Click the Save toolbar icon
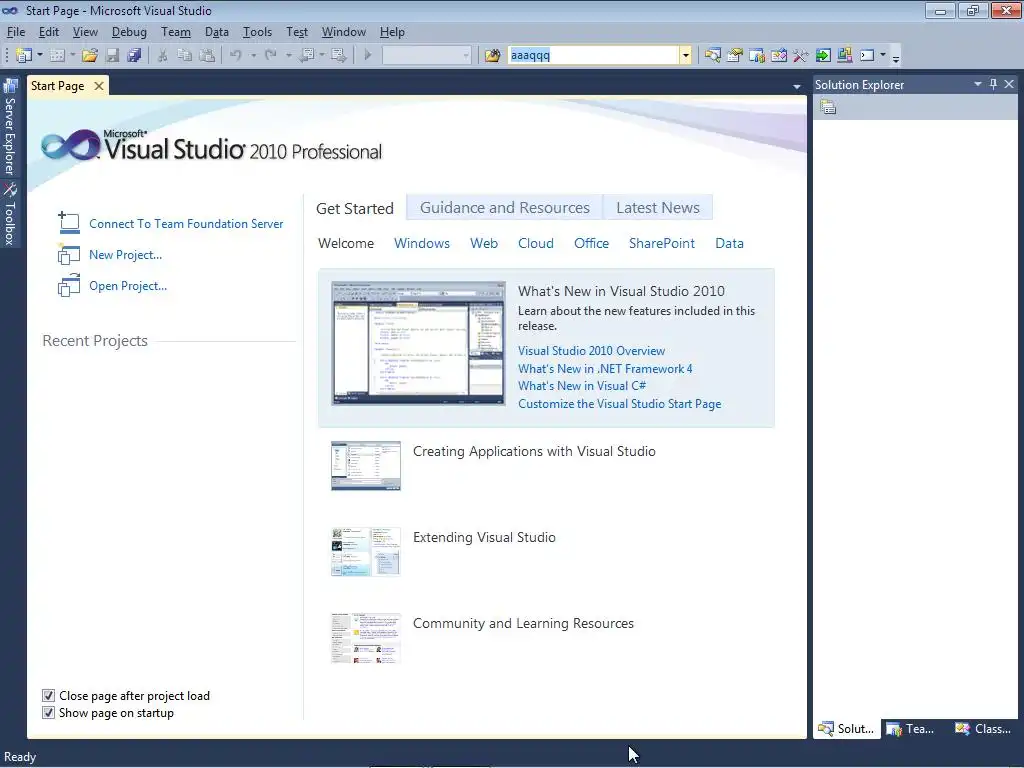Screen dimensions: 1024x768 coord(112,56)
